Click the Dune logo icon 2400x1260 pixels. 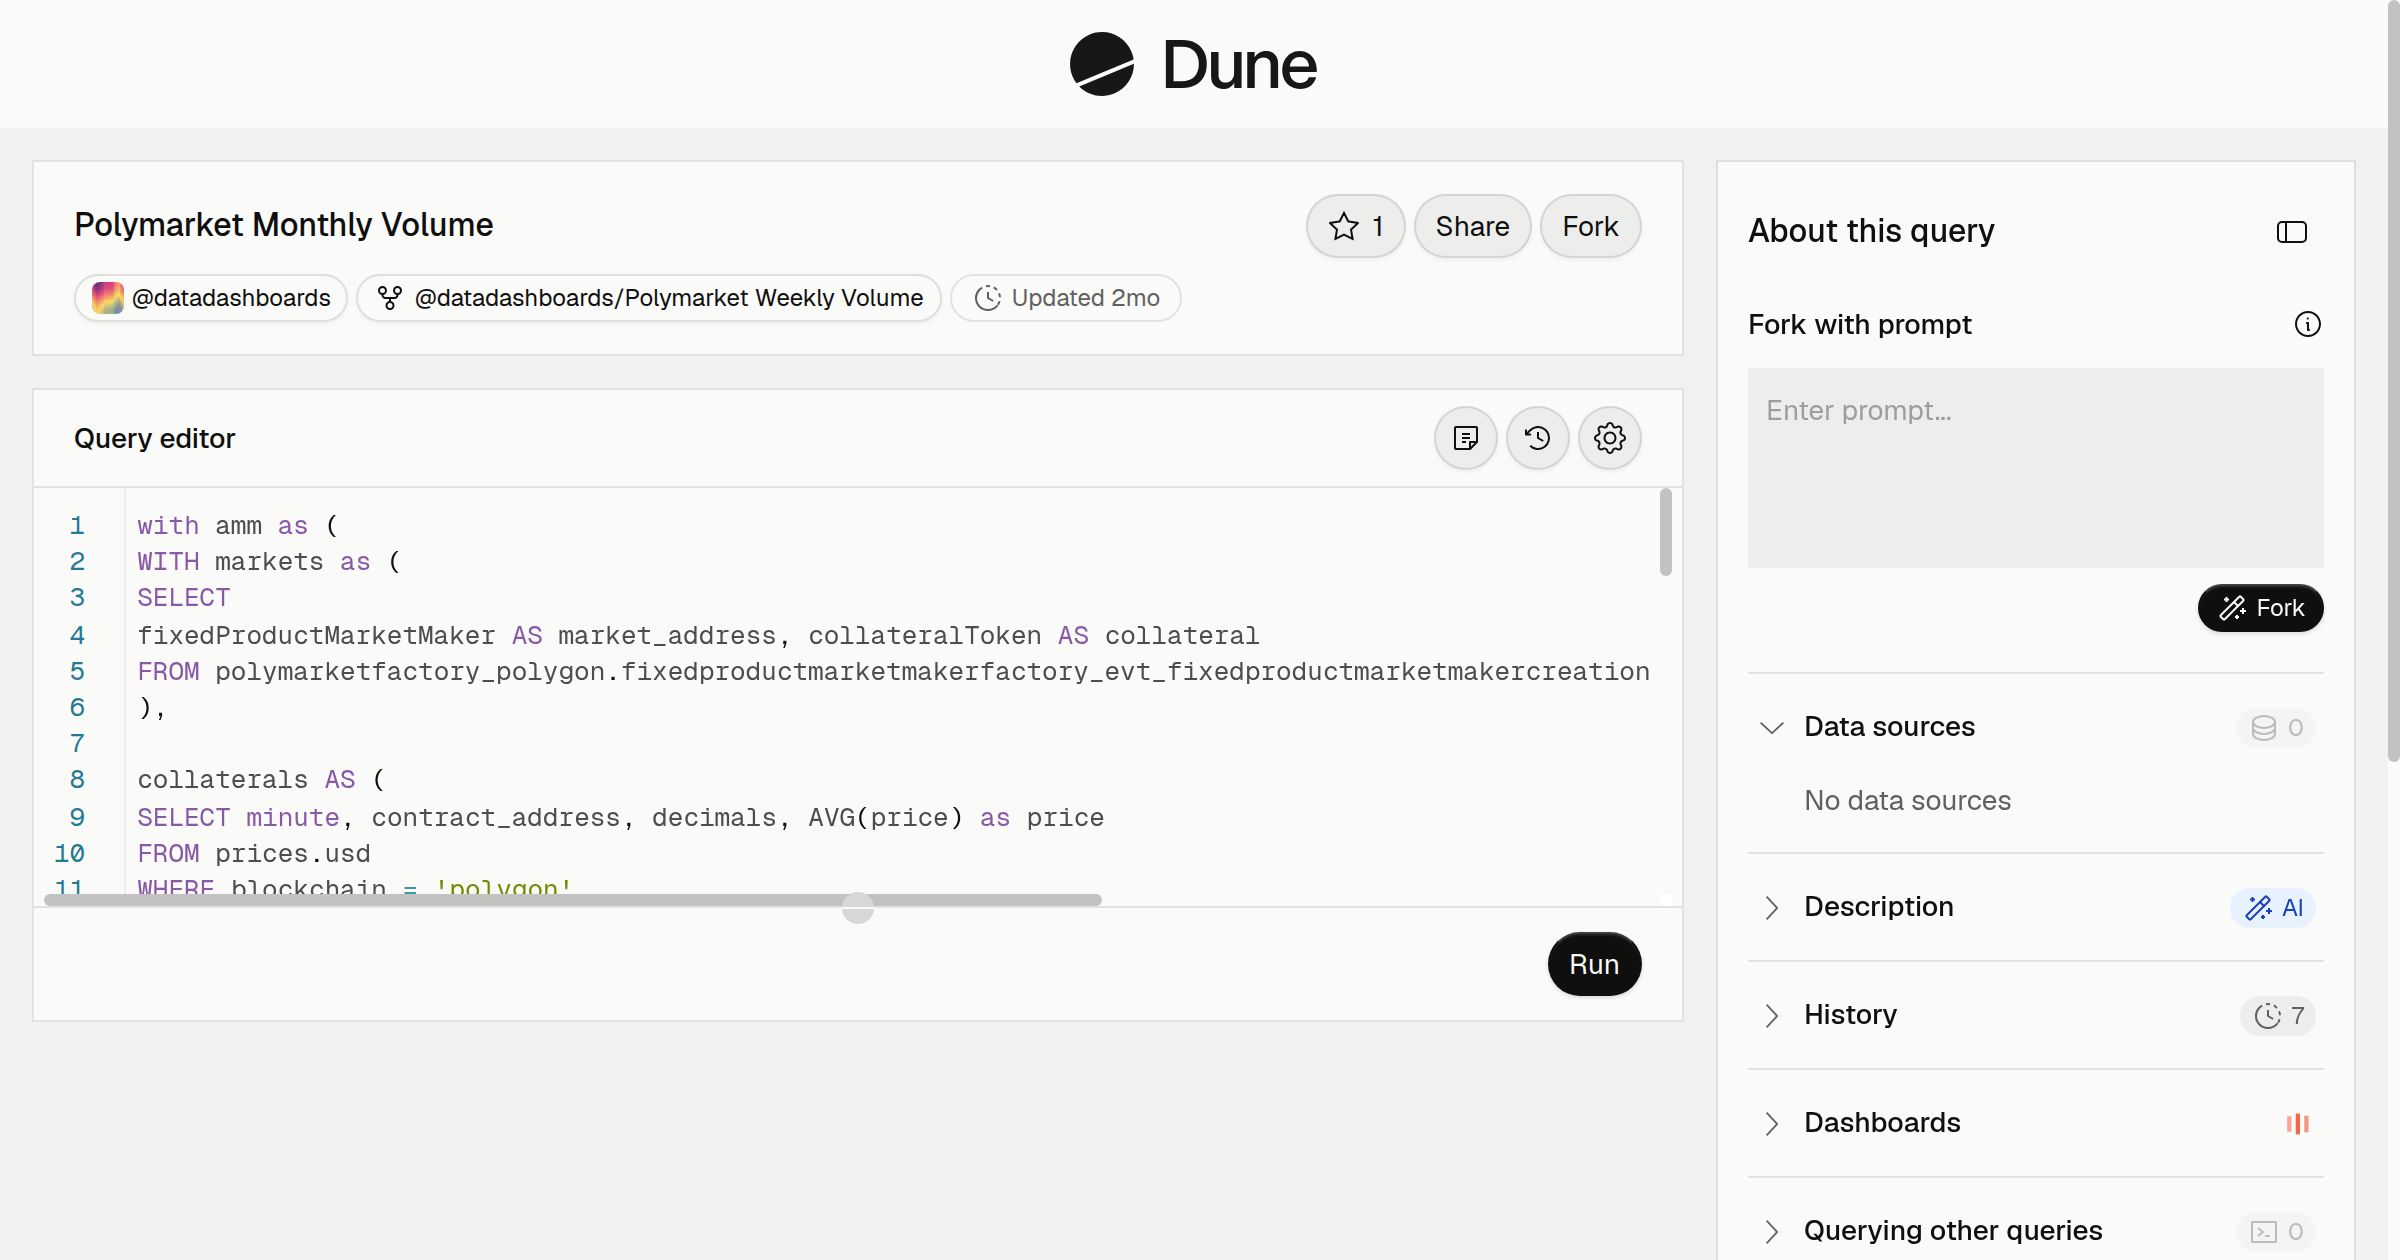(x=1101, y=64)
